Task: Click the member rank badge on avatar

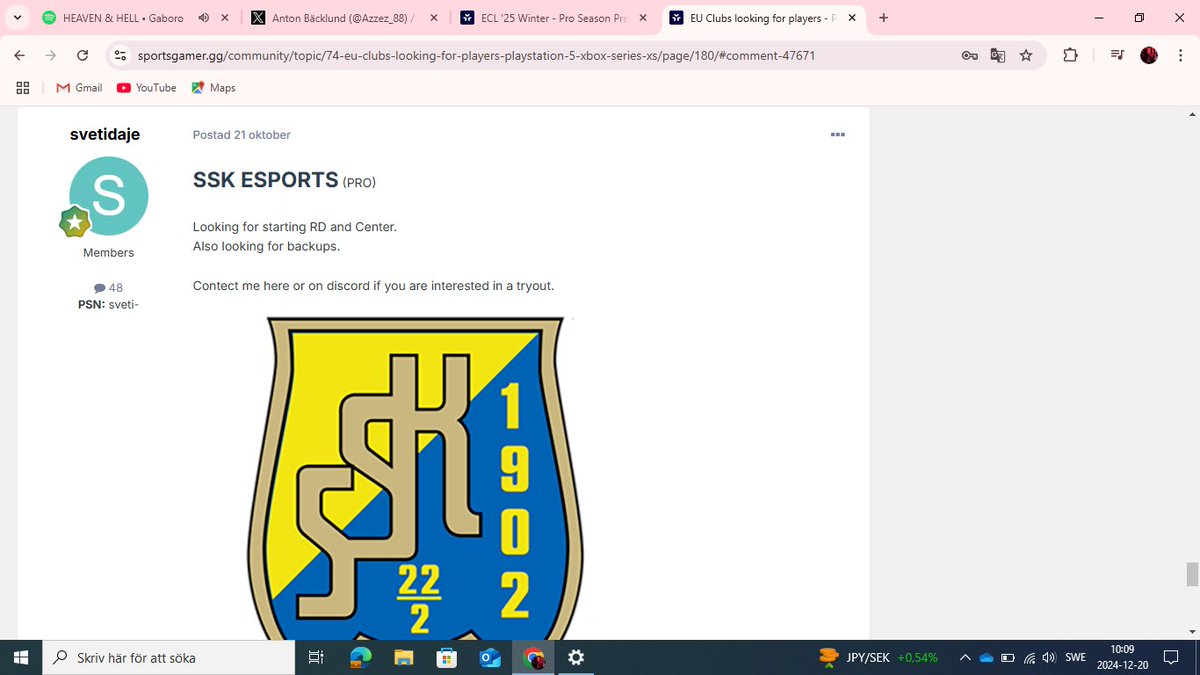Action: click(75, 222)
